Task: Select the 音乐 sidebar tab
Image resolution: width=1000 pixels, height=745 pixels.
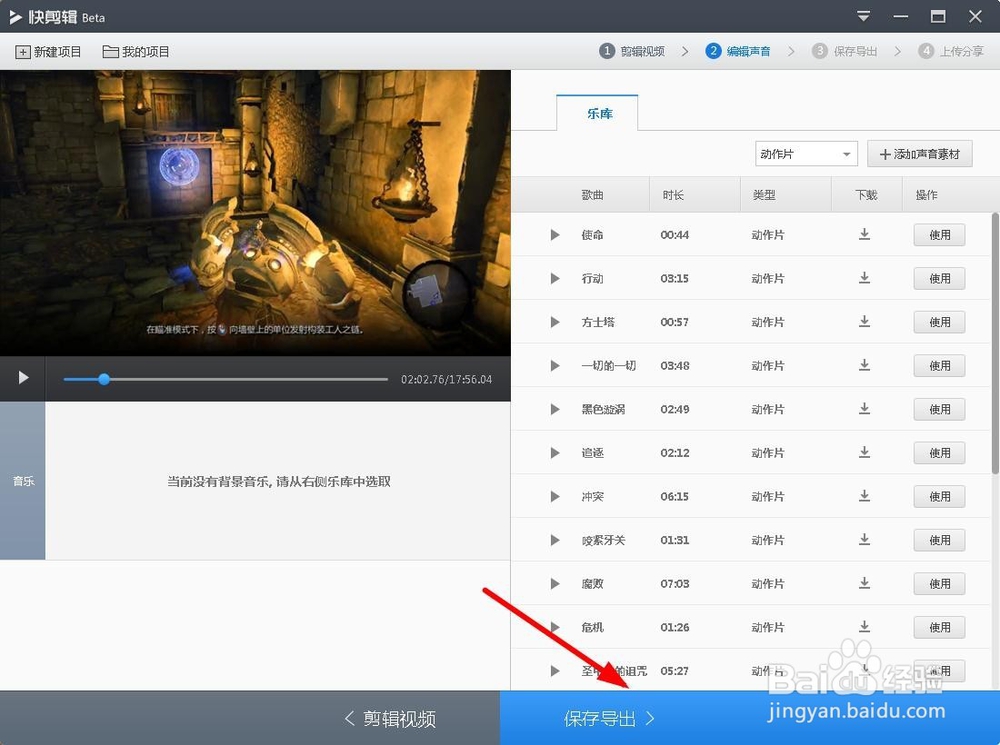Action: [22, 481]
